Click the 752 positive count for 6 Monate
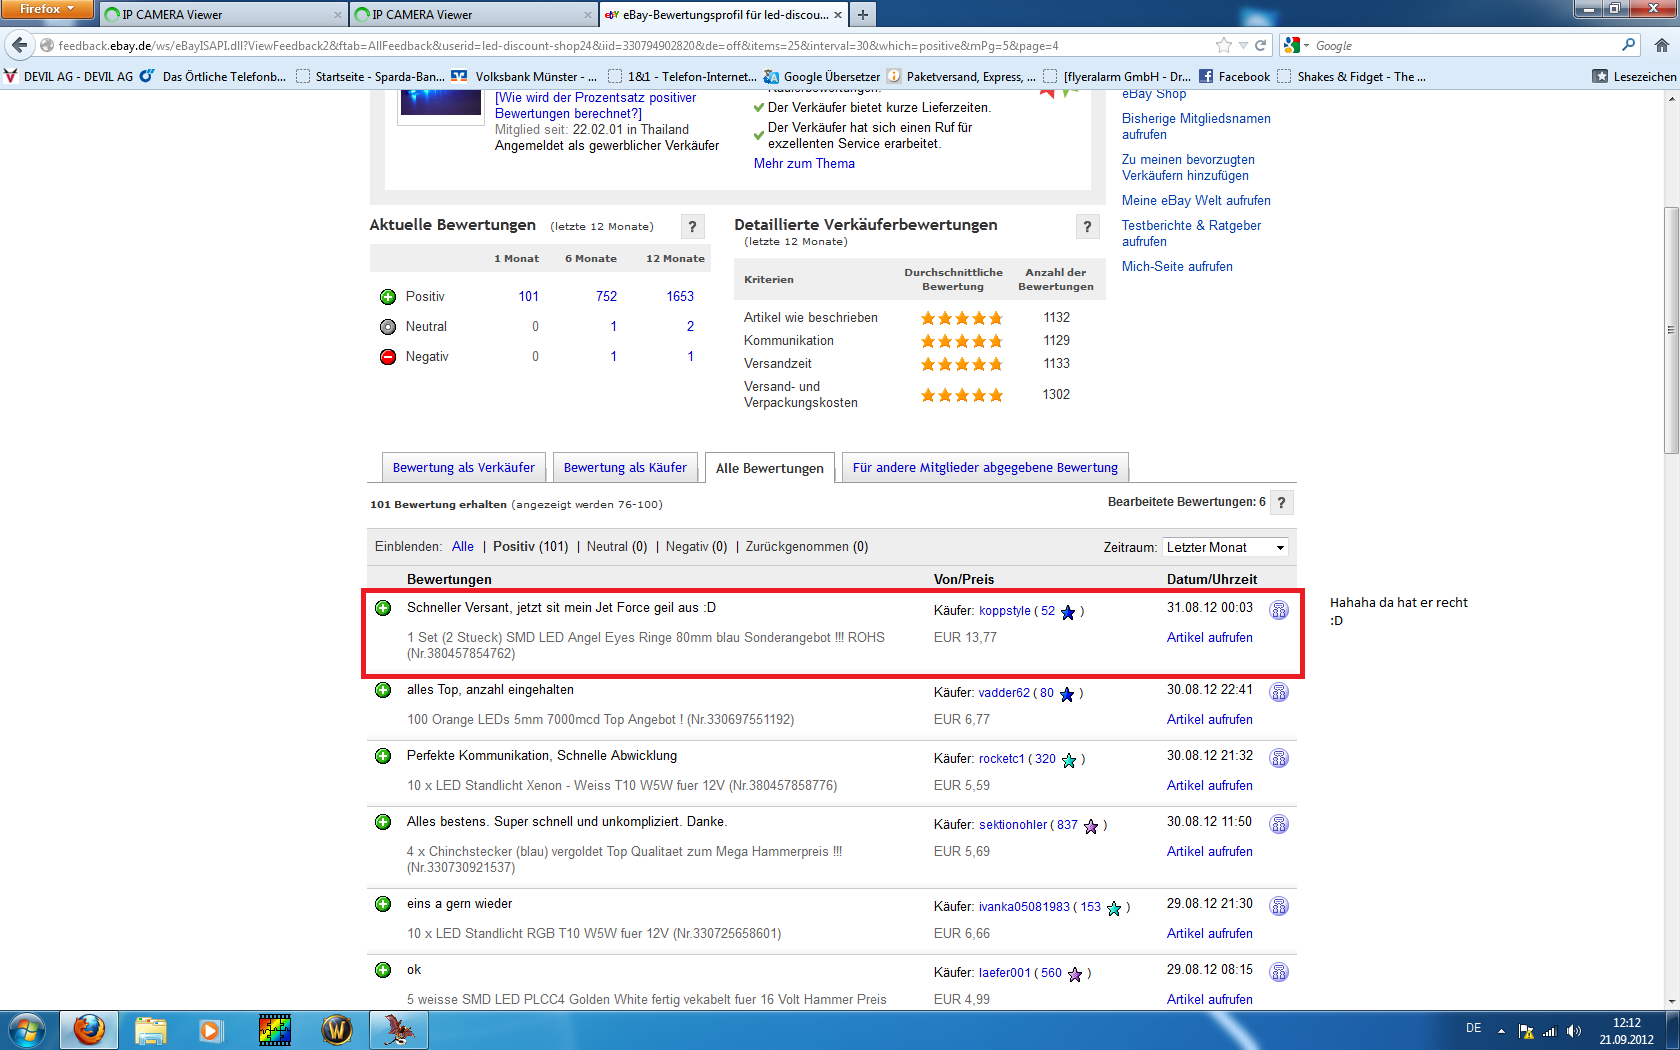 click(606, 297)
